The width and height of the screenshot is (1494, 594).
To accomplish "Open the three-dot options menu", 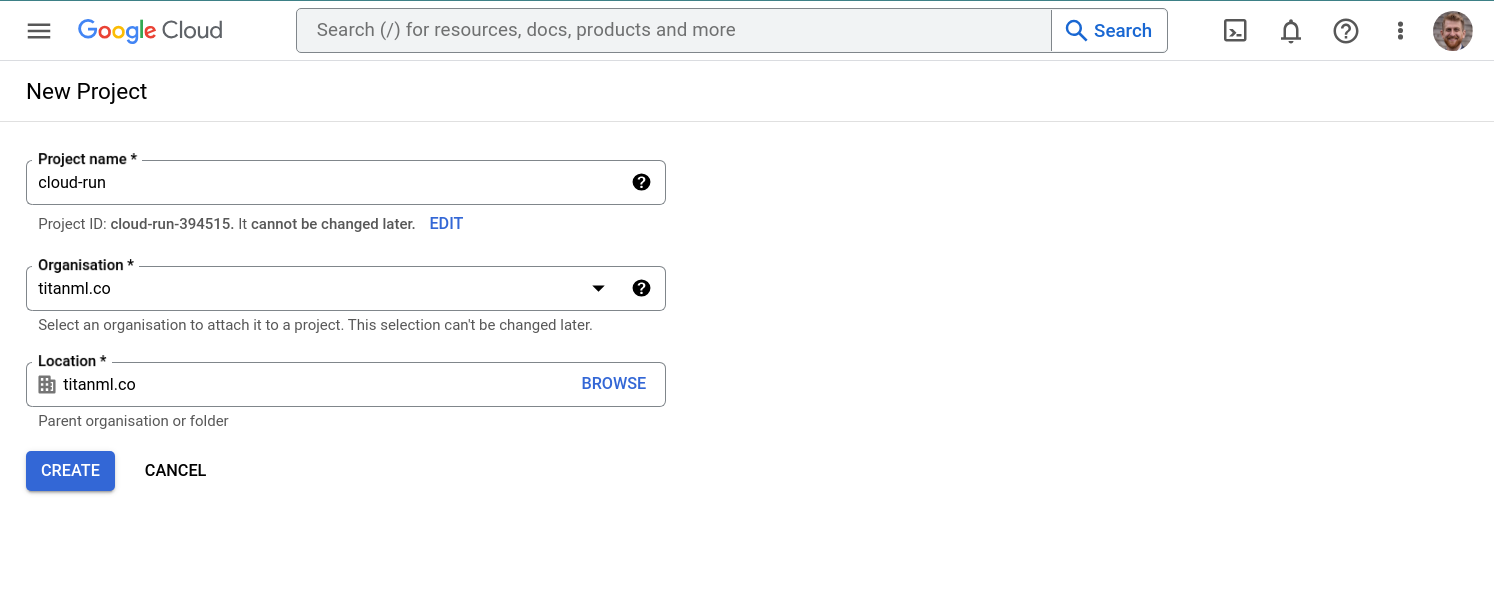I will point(1400,30).
